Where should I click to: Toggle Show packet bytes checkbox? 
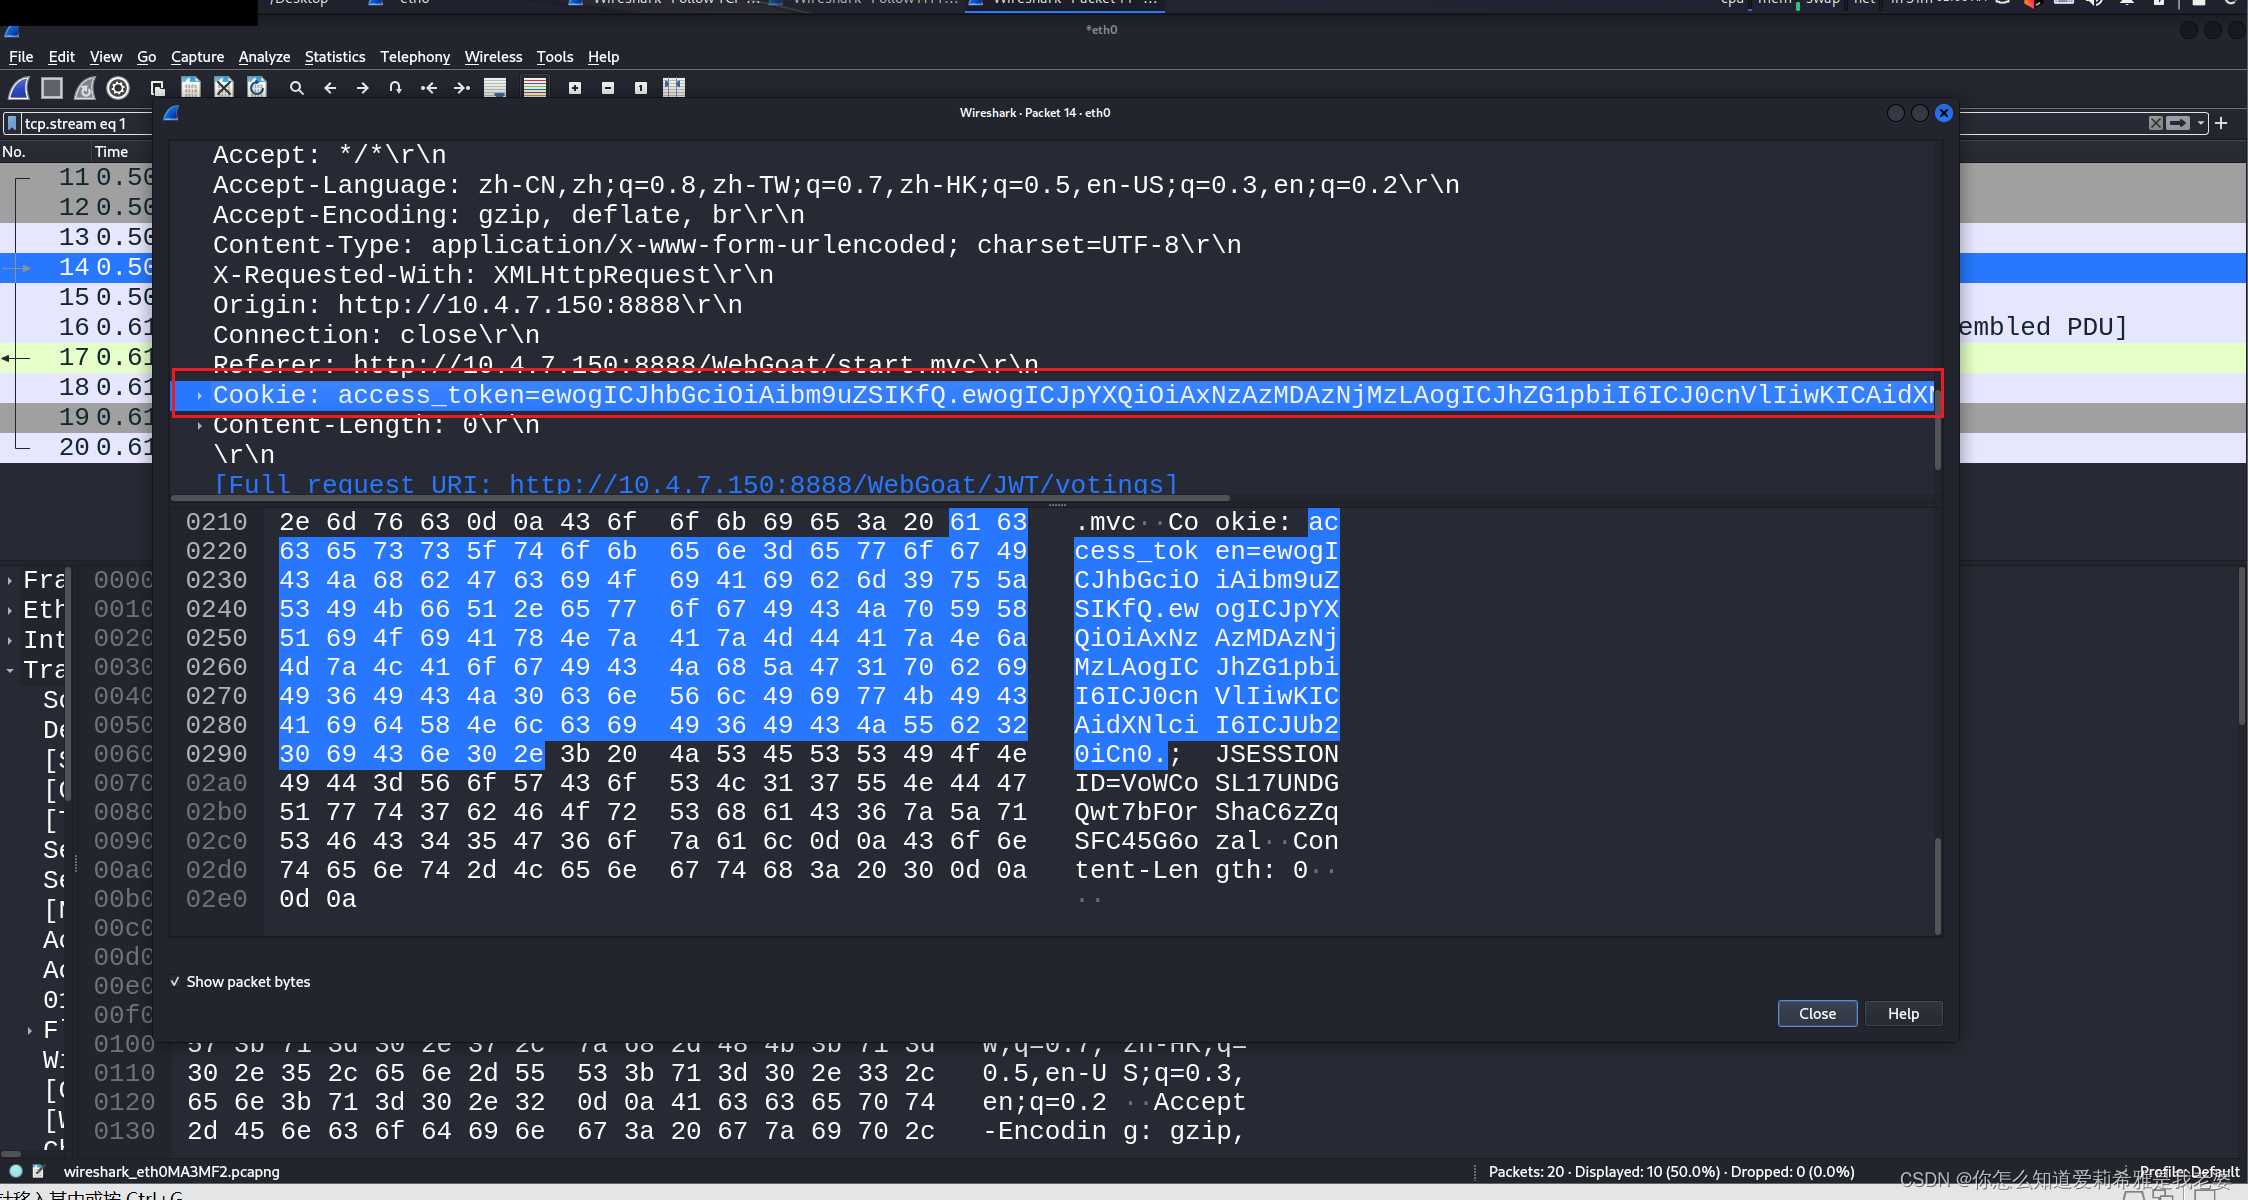240,982
